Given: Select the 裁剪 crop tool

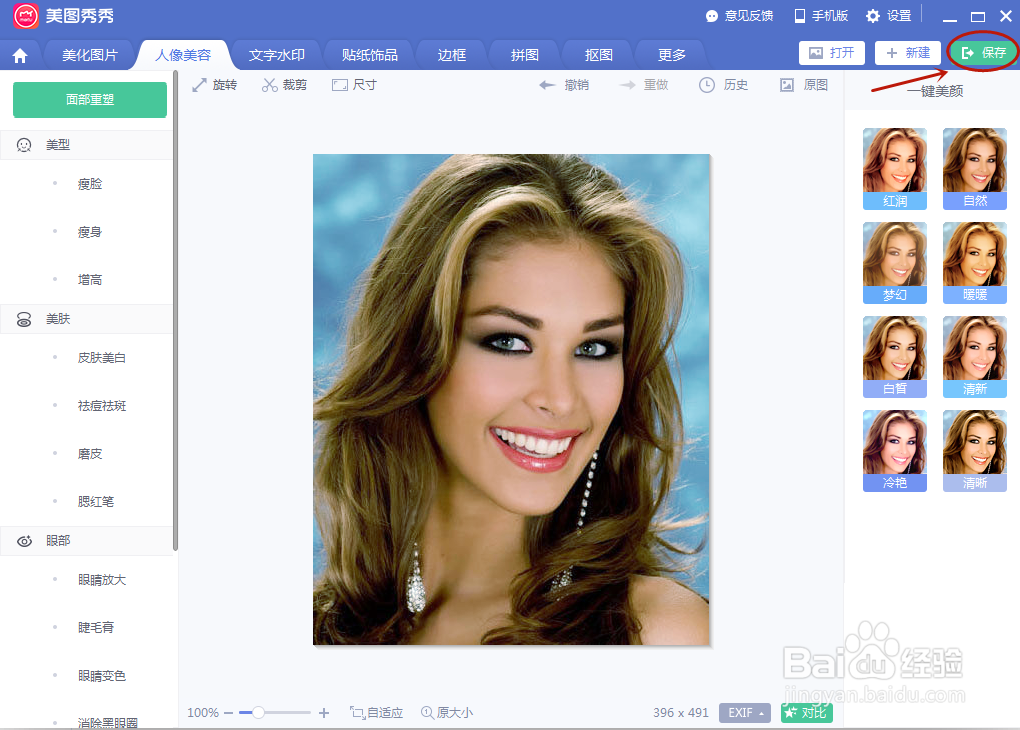Looking at the screenshot, I should tap(284, 85).
